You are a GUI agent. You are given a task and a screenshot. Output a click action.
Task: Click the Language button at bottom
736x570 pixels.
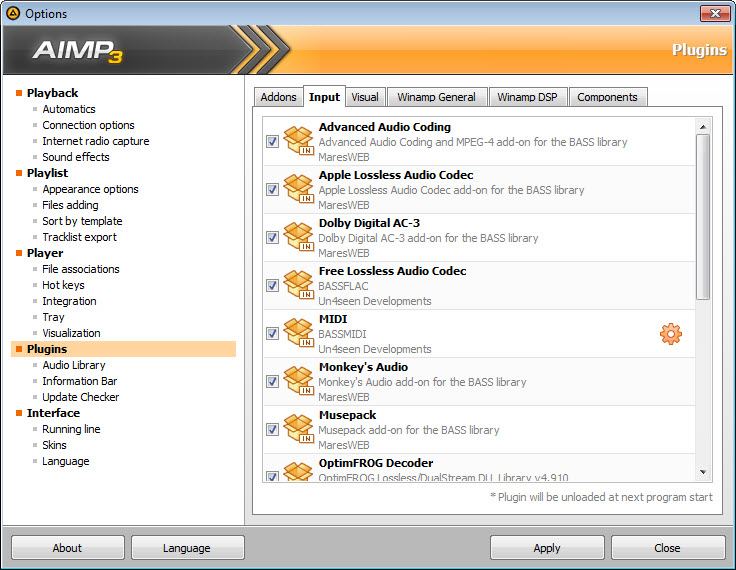click(187, 547)
